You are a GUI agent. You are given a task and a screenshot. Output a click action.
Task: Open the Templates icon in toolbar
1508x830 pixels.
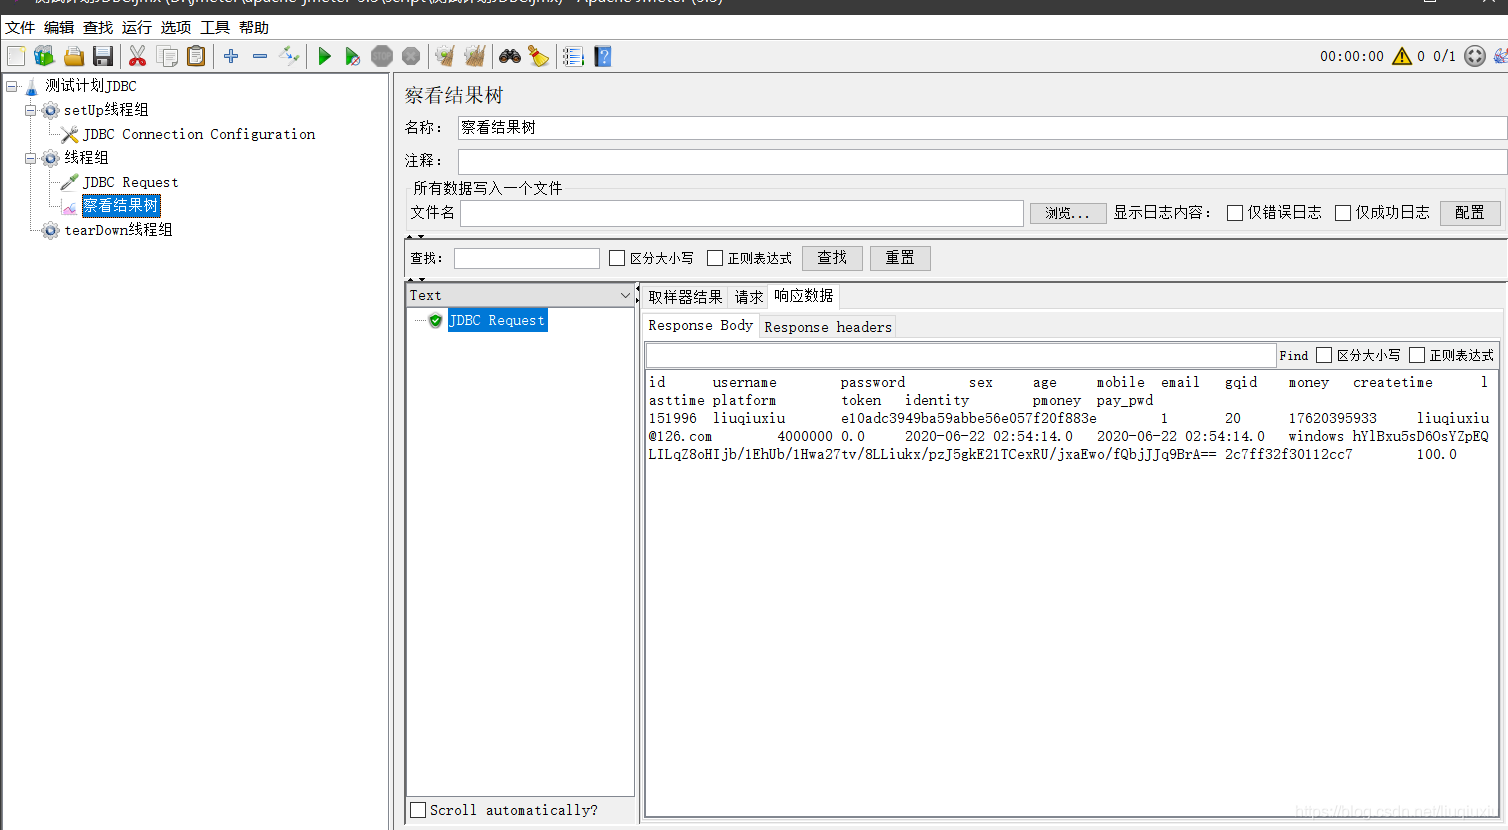point(44,56)
